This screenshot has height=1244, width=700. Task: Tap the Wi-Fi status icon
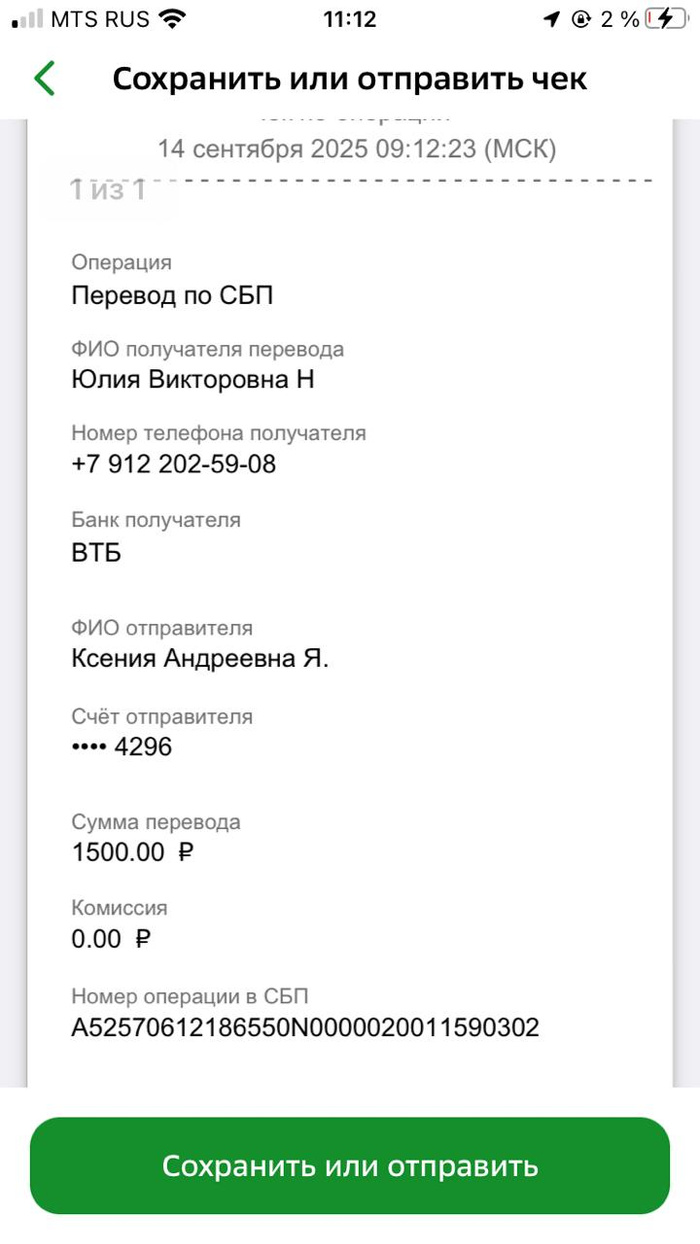point(172,19)
